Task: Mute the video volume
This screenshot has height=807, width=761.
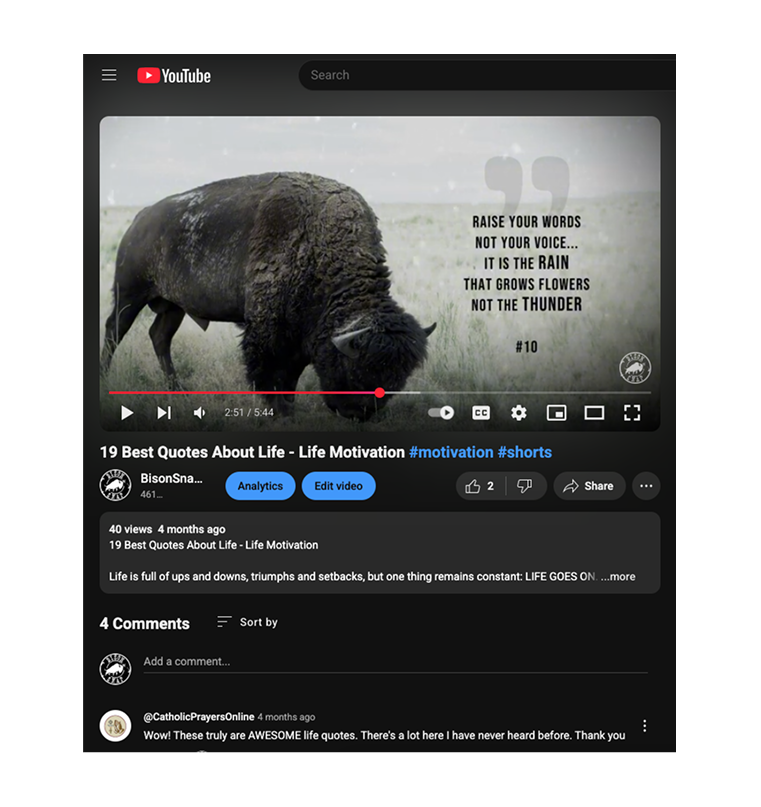Action: [x=200, y=412]
